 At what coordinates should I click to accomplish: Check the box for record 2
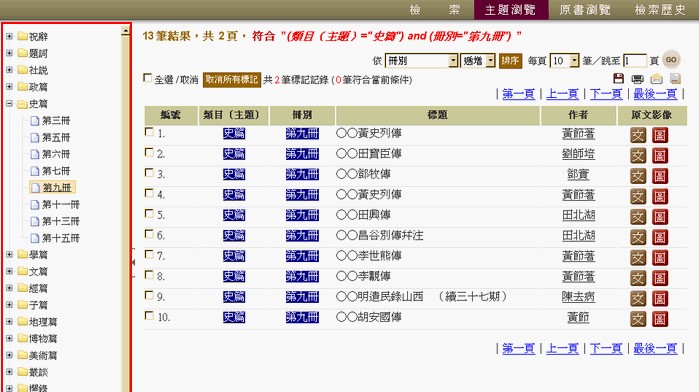[x=149, y=153]
